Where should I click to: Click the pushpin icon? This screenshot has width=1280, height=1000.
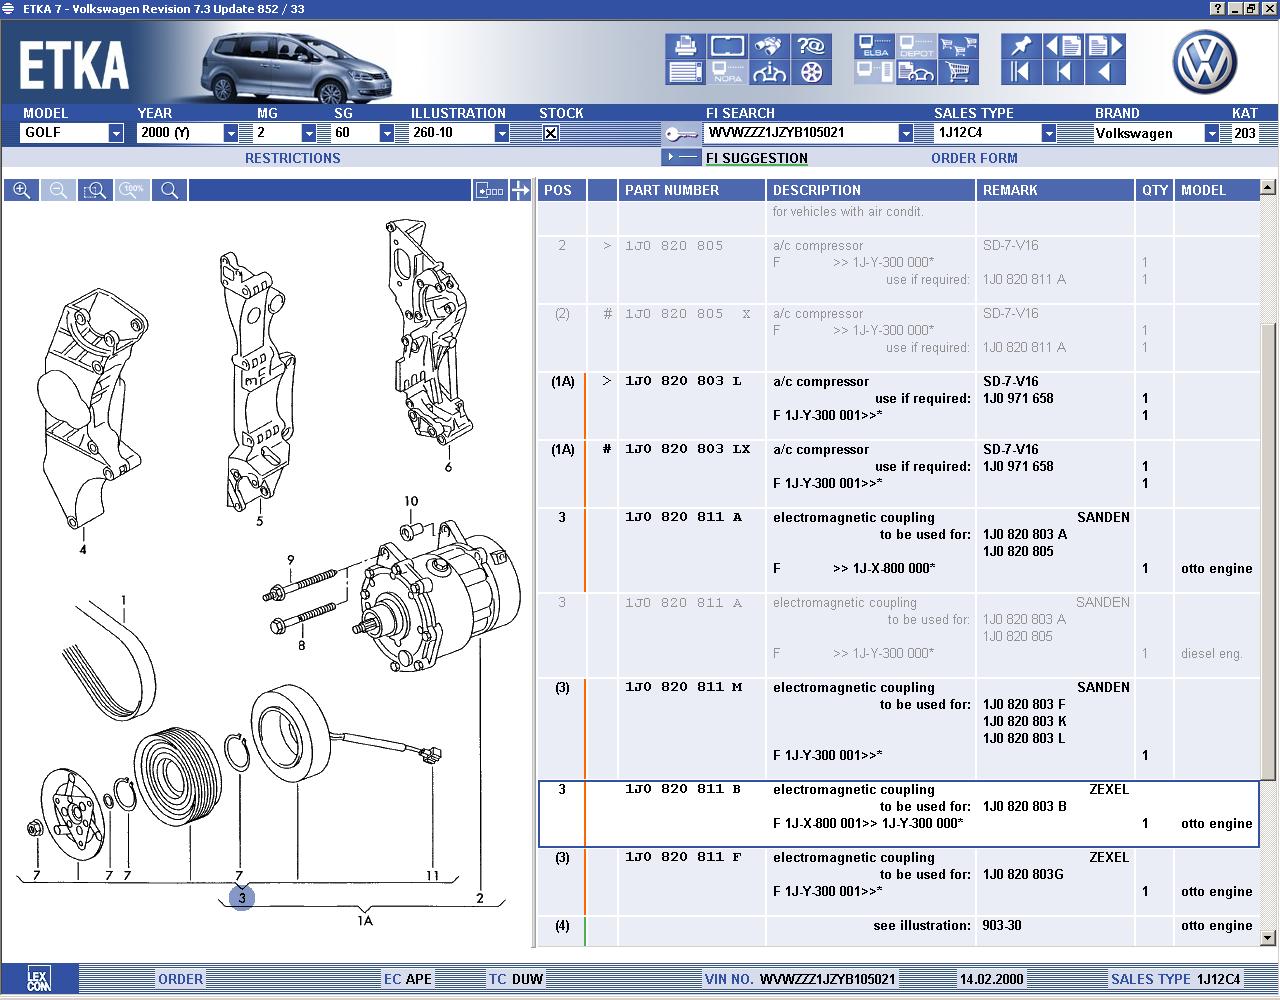1021,46
